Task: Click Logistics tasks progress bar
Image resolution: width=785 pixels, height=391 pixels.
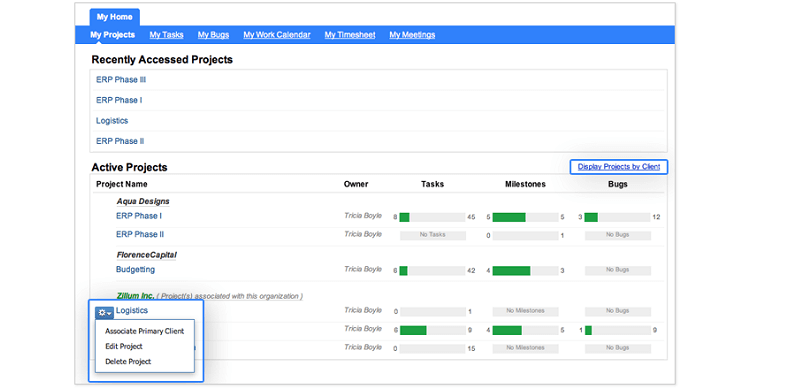Action: pos(433,311)
